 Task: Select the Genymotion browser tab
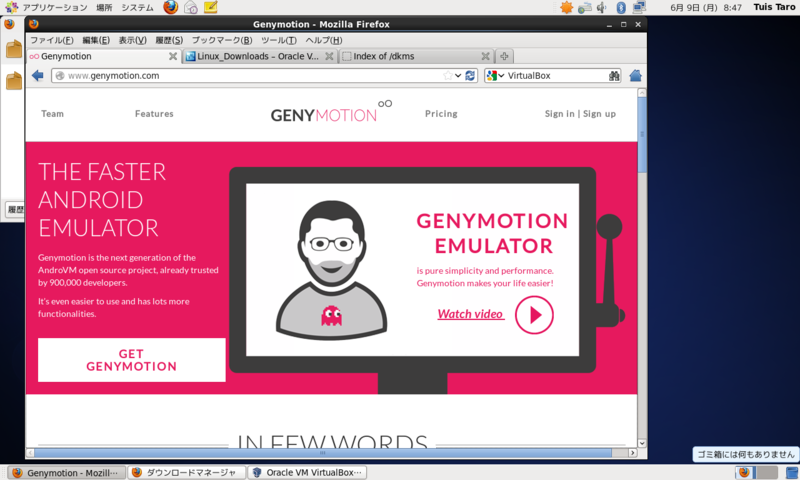coord(104,56)
